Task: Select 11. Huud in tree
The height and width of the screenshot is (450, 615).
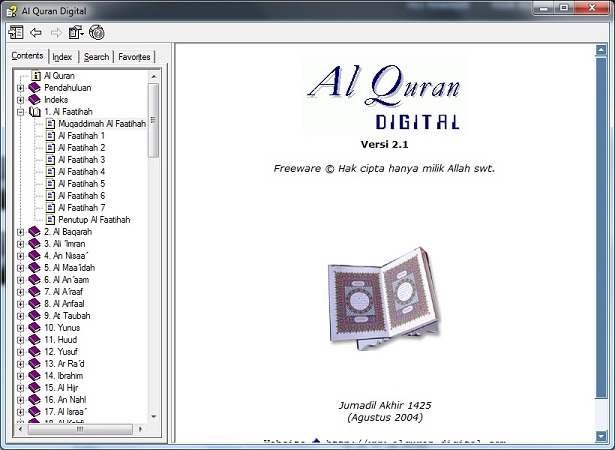Action: [61, 340]
